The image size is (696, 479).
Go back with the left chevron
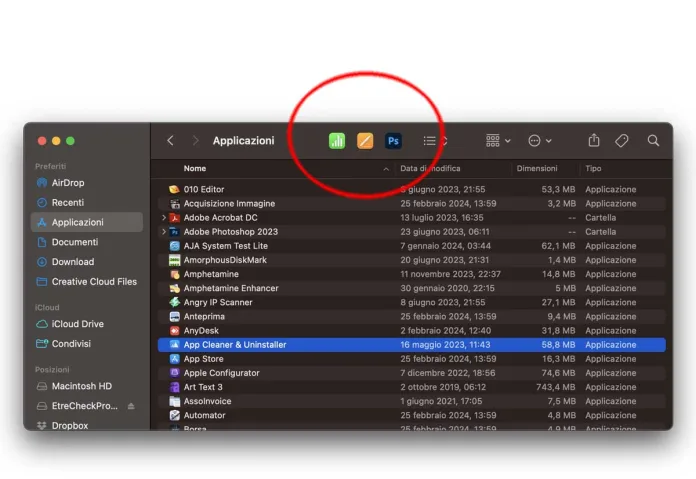pos(170,141)
